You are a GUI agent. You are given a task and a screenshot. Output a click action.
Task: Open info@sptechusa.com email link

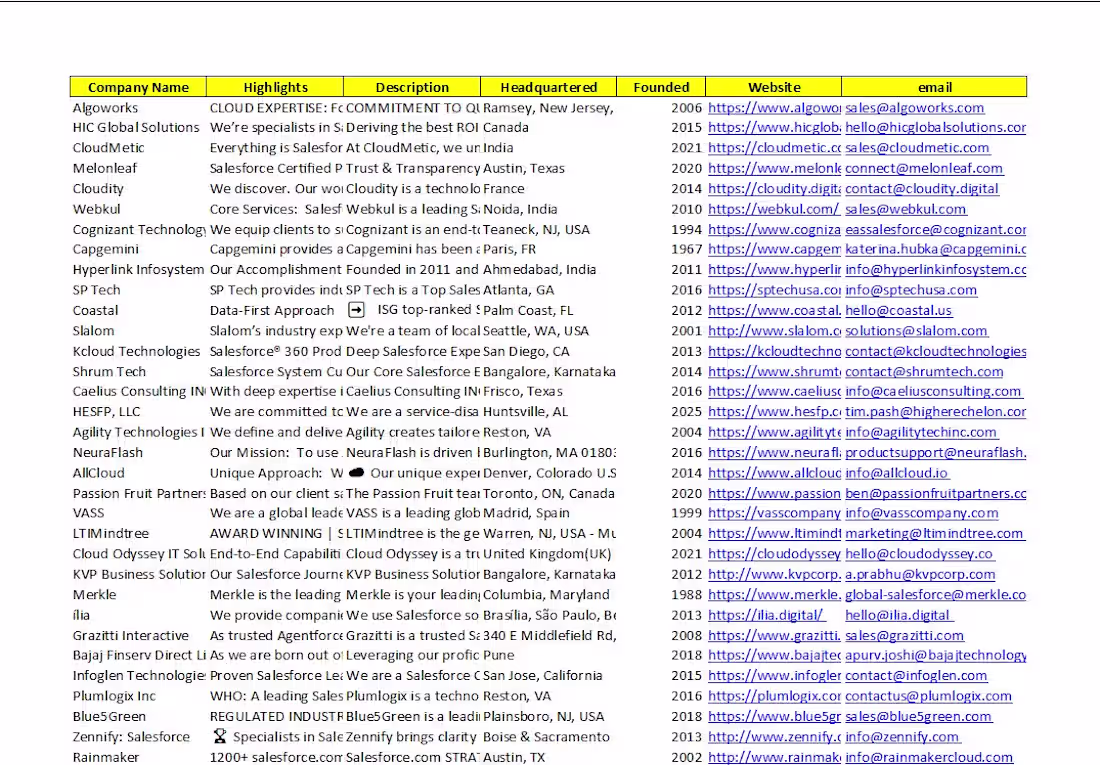911,290
